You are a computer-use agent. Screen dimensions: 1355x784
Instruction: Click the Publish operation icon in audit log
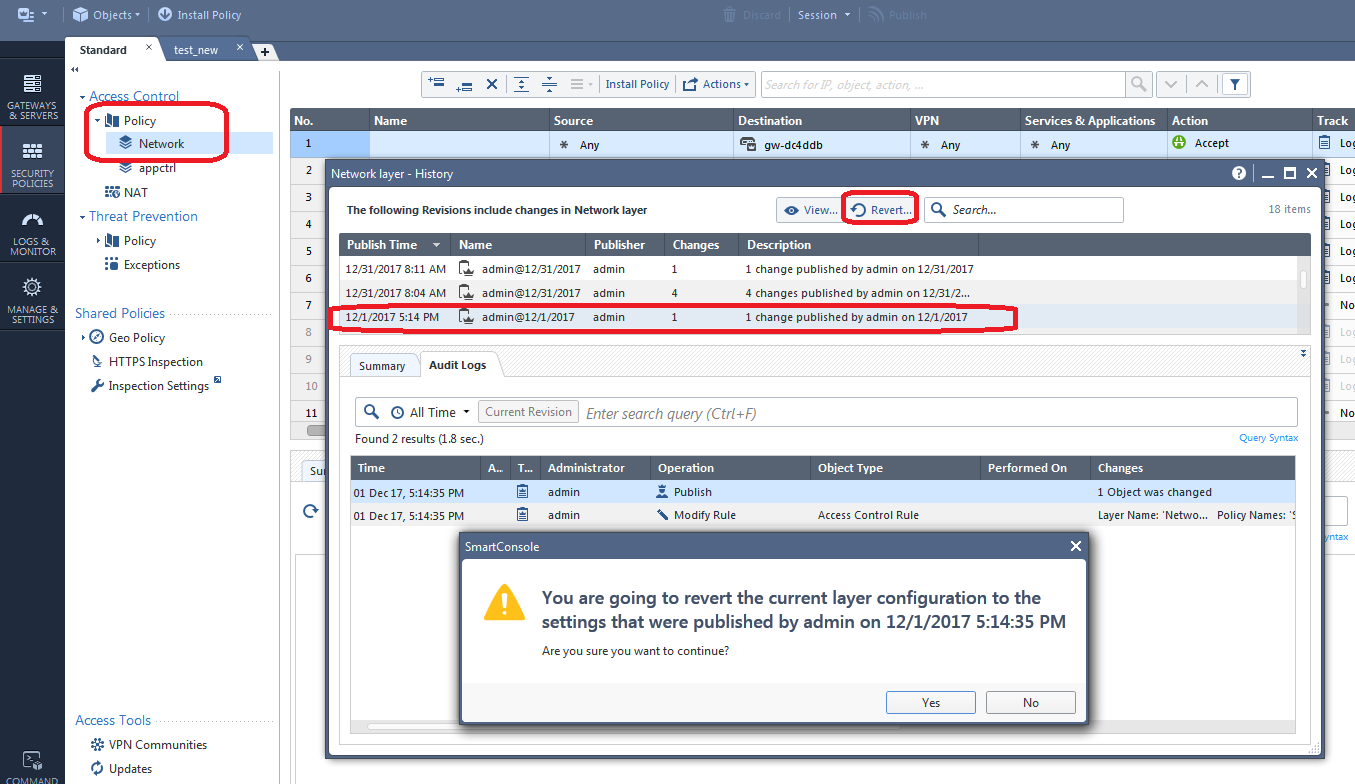pyautogui.click(x=662, y=492)
